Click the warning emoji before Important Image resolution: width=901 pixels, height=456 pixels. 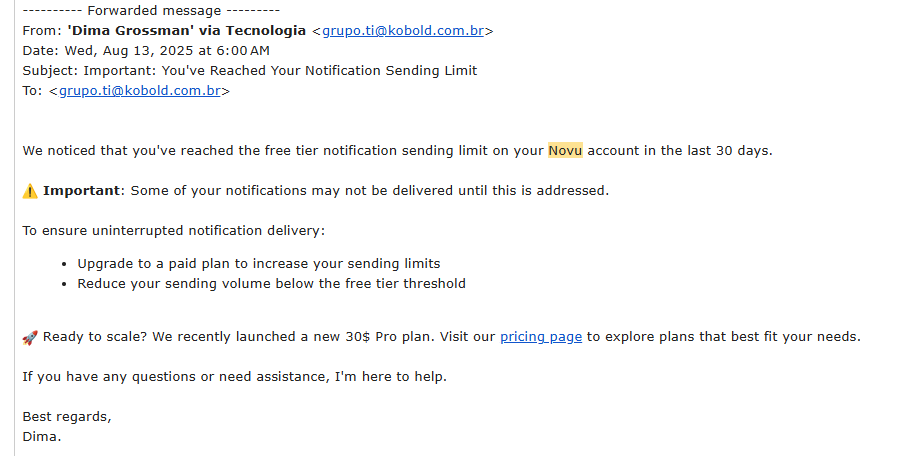tap(30, 190)
